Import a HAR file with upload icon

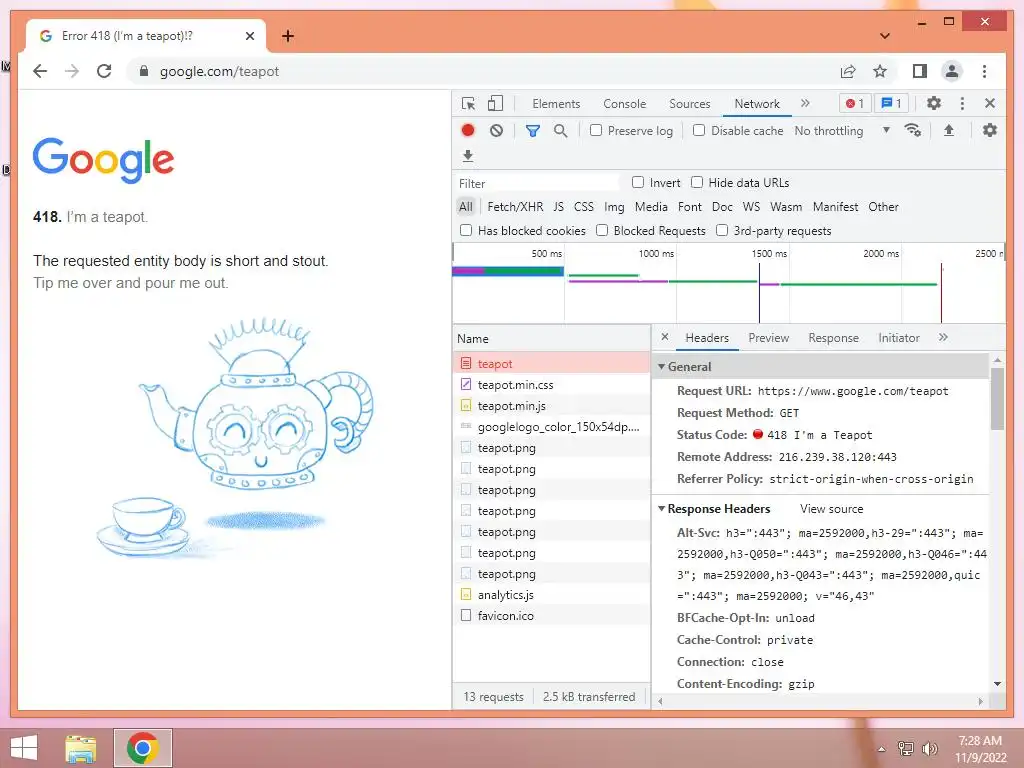pos(949,131)
